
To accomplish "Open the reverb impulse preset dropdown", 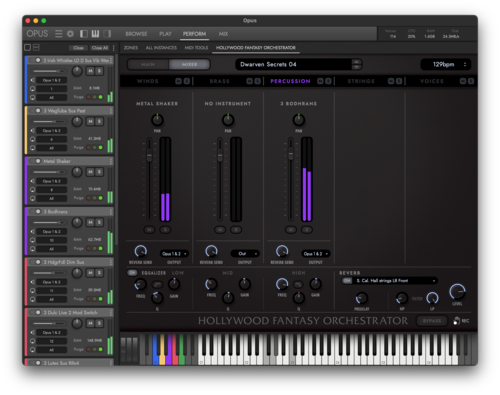I will coord(396,281).
